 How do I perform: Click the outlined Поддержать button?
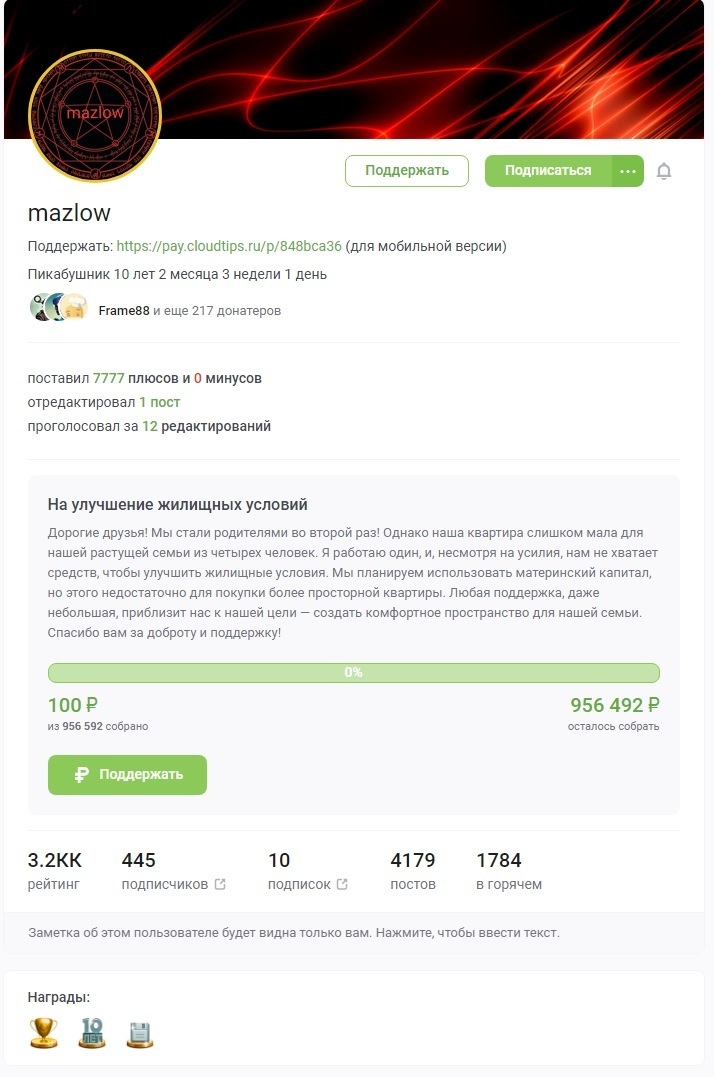[406, 171]
